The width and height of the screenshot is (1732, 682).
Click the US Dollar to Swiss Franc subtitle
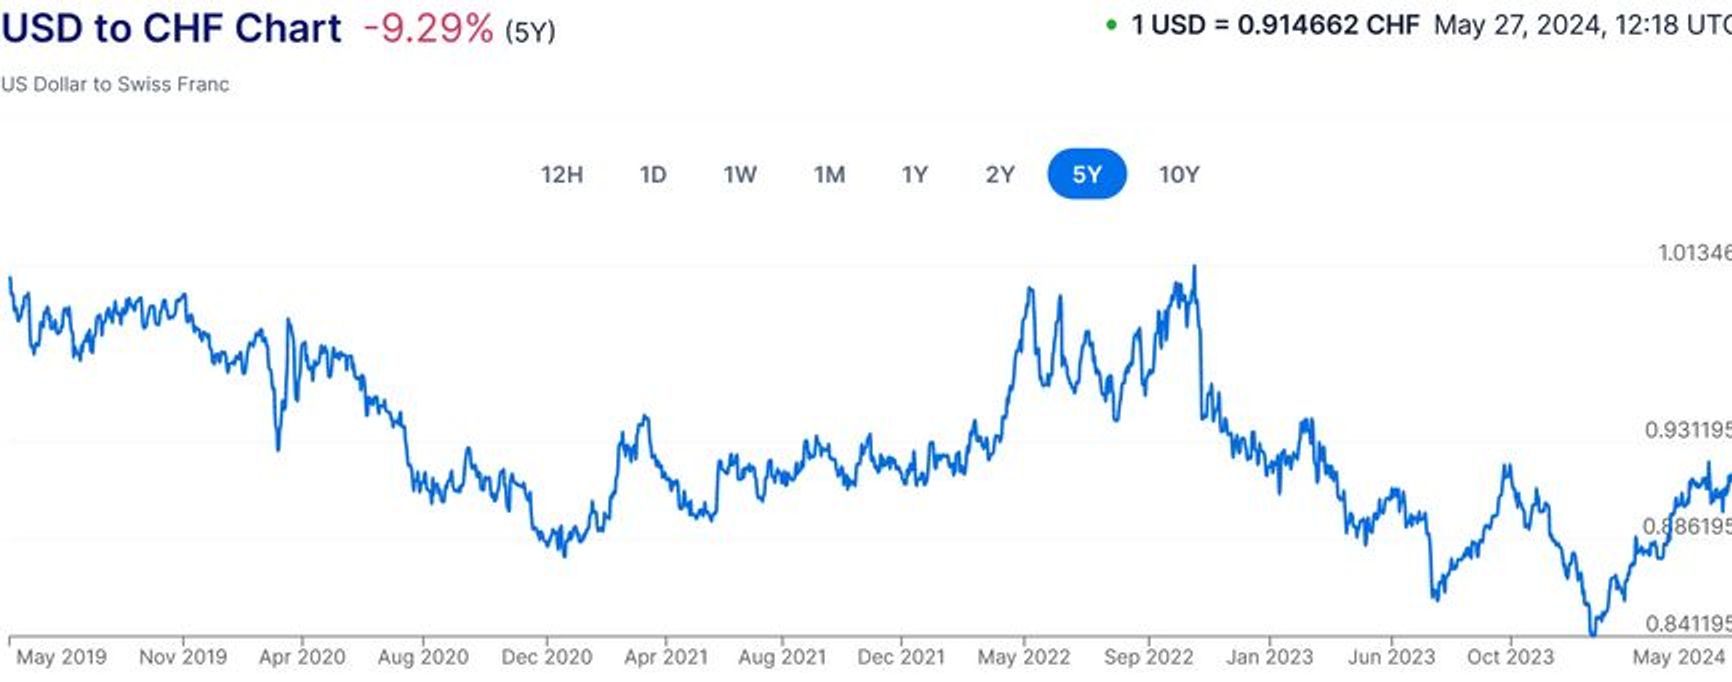(x=115, y=84)
